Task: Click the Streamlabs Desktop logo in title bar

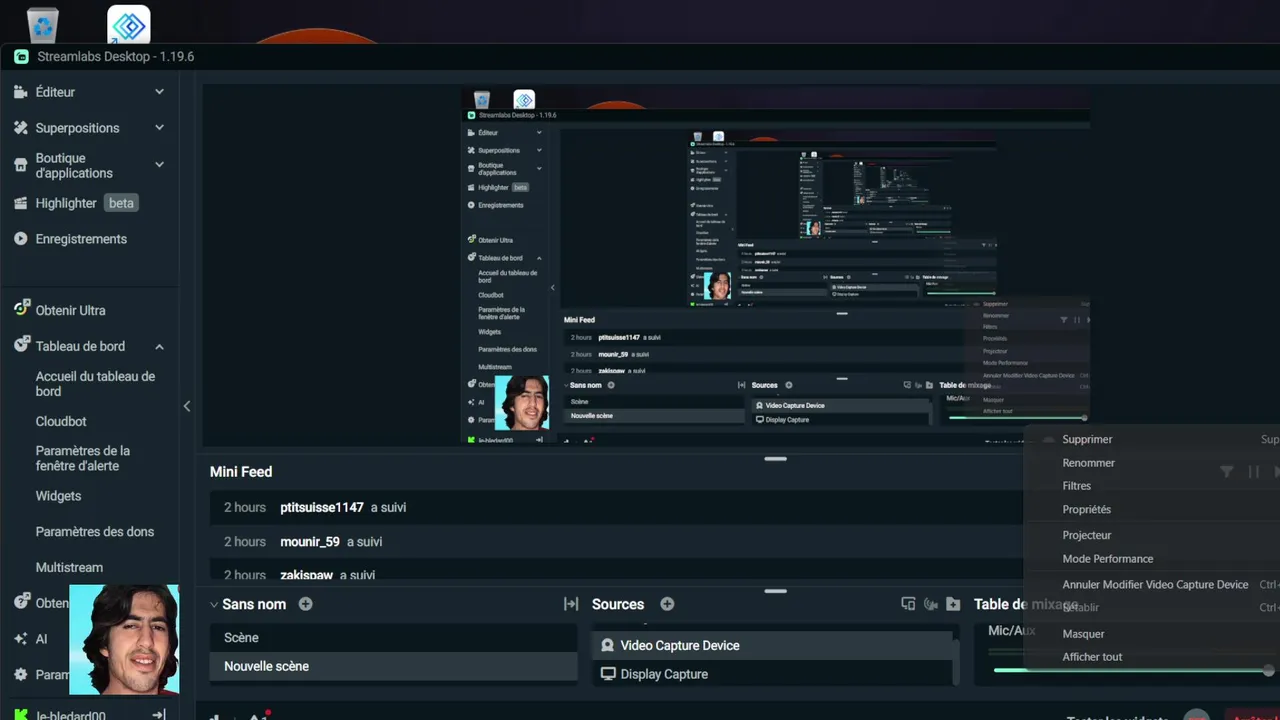Action: (21, 57)
